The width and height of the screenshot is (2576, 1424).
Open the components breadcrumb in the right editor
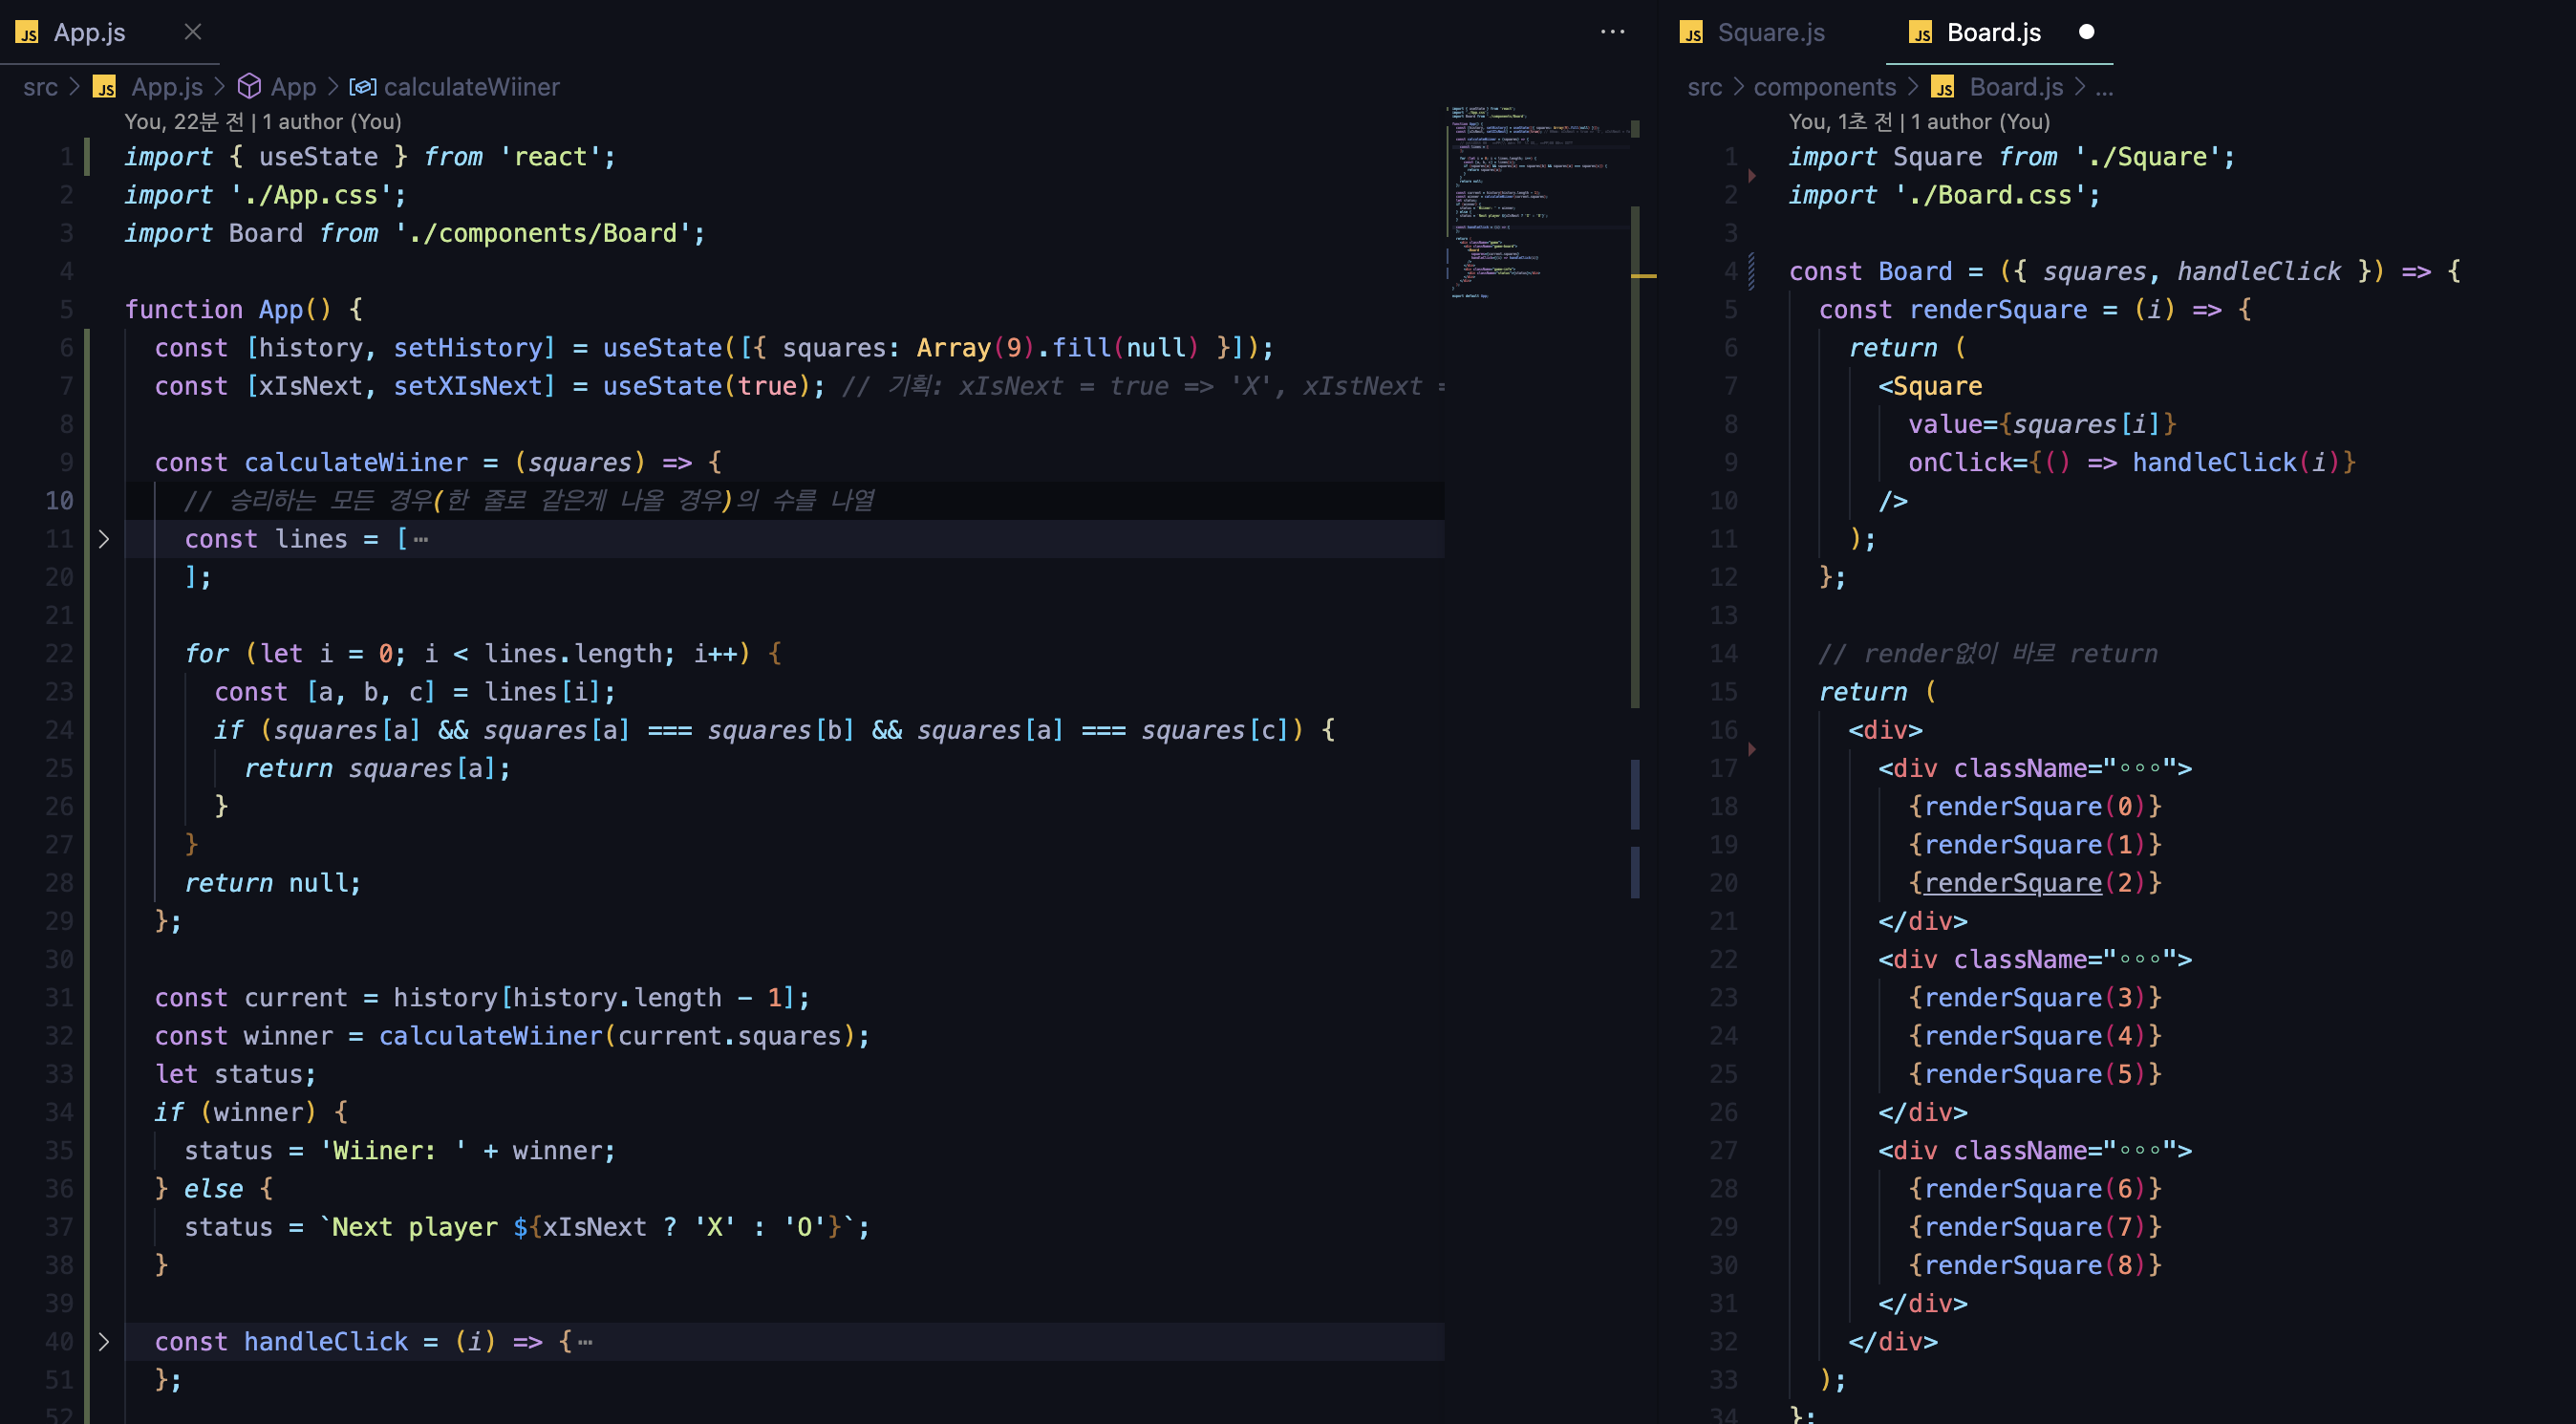[1824, 87]
